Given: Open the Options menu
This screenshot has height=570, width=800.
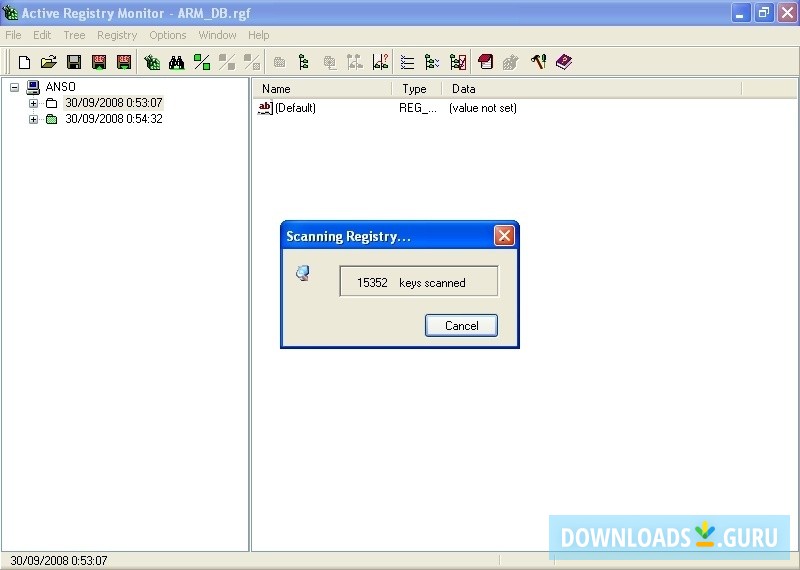Looking at the screenshot, I should pyautogui.click(x=168, y=35).
